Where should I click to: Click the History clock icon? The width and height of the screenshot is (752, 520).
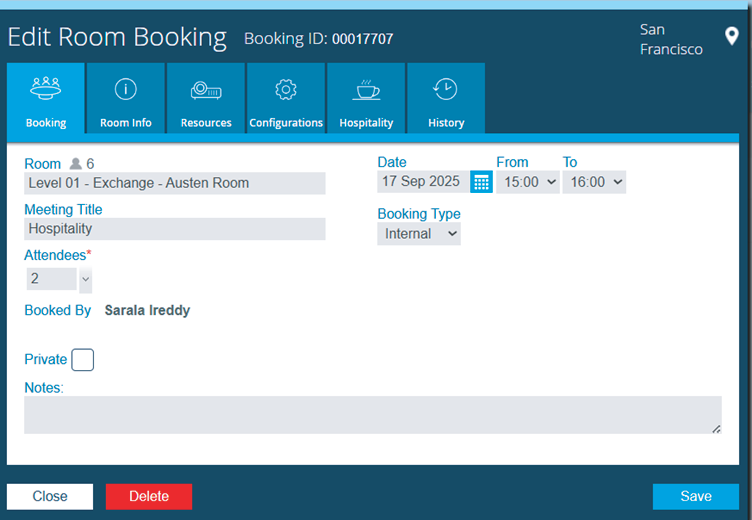446,89
